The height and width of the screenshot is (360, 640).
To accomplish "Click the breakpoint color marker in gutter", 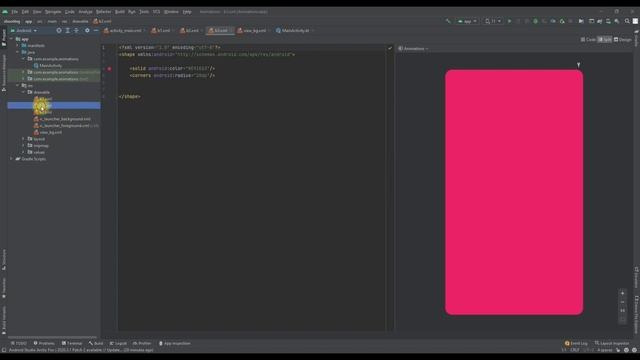I will pyautogui.click(x=109, y=69).
